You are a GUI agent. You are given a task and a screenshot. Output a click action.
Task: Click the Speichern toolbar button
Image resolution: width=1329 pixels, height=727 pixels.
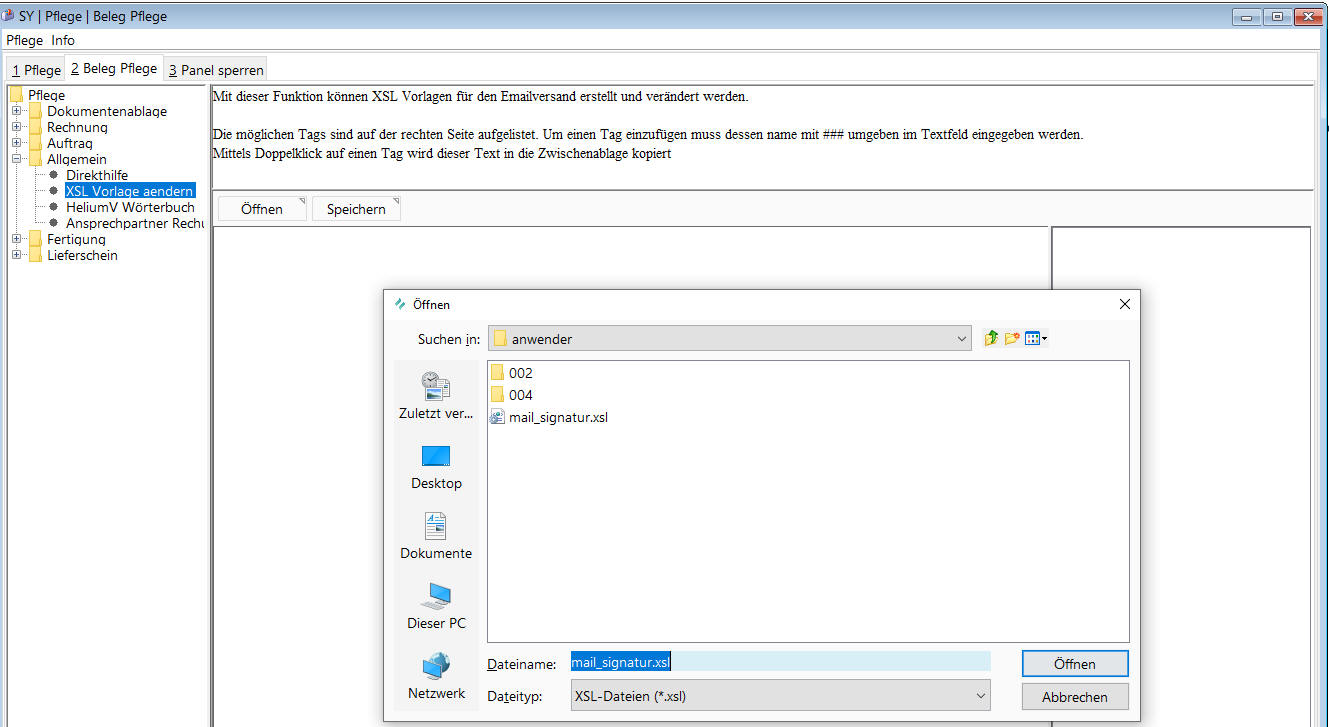[356, 209]
